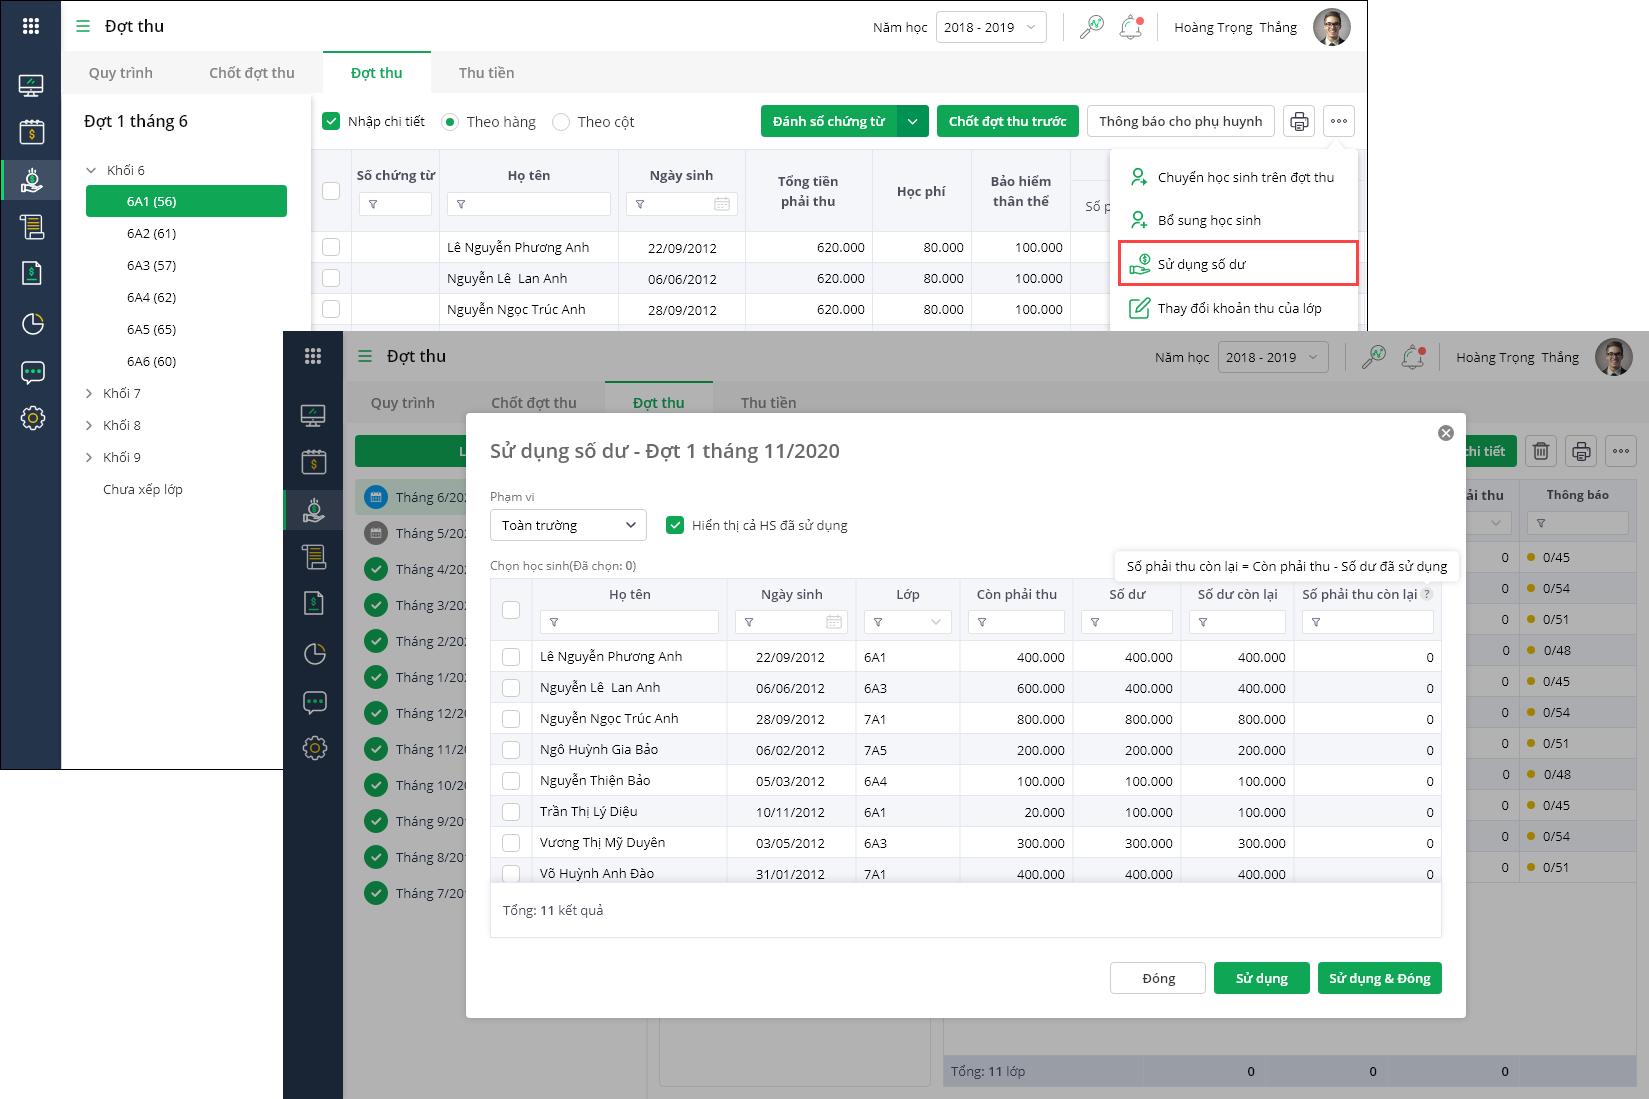
Task: Open the settings gear in left sidebar
Action: coord(32,418)
